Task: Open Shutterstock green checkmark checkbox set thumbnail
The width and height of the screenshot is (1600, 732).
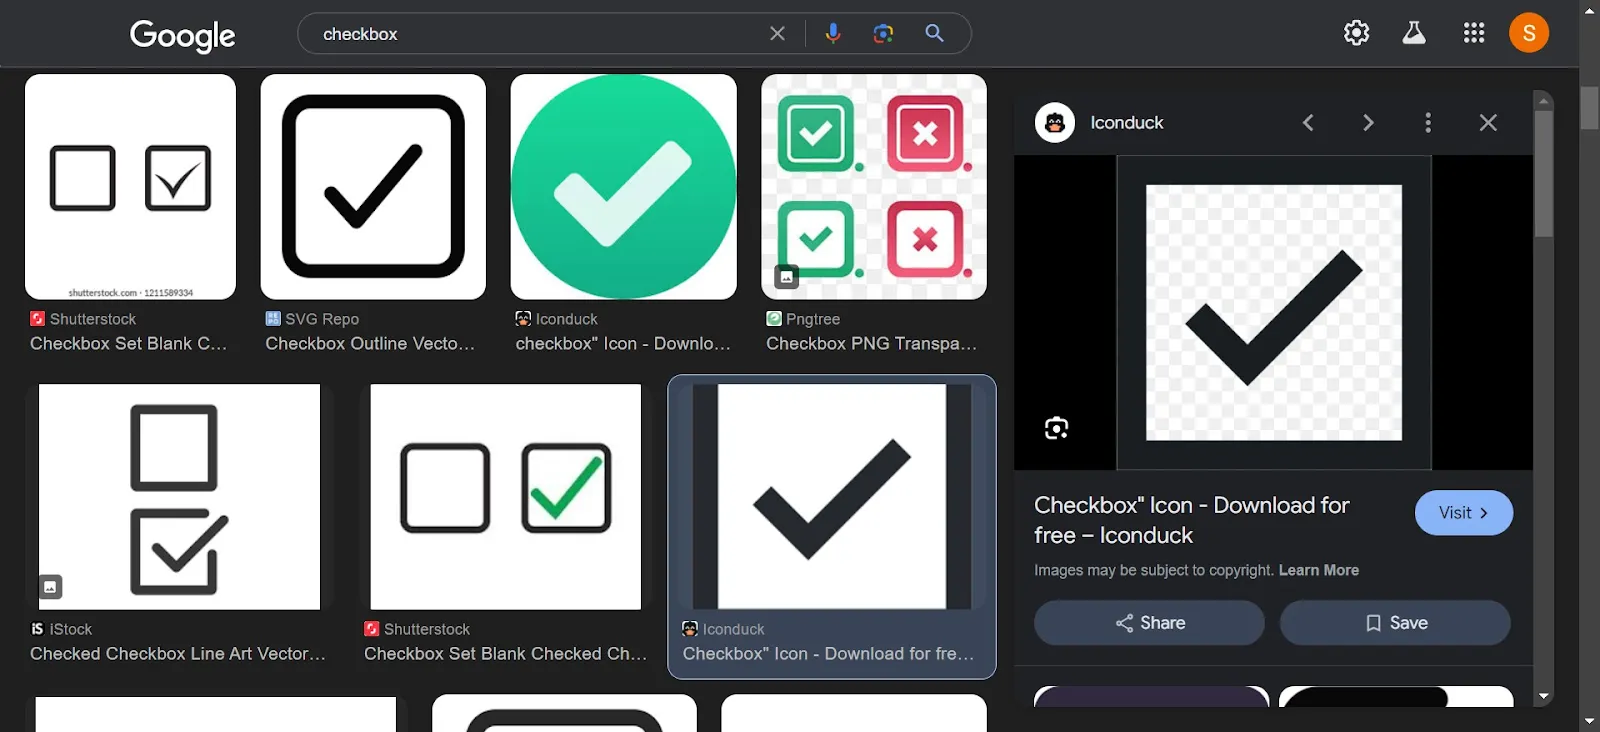Action: (505, 497)
